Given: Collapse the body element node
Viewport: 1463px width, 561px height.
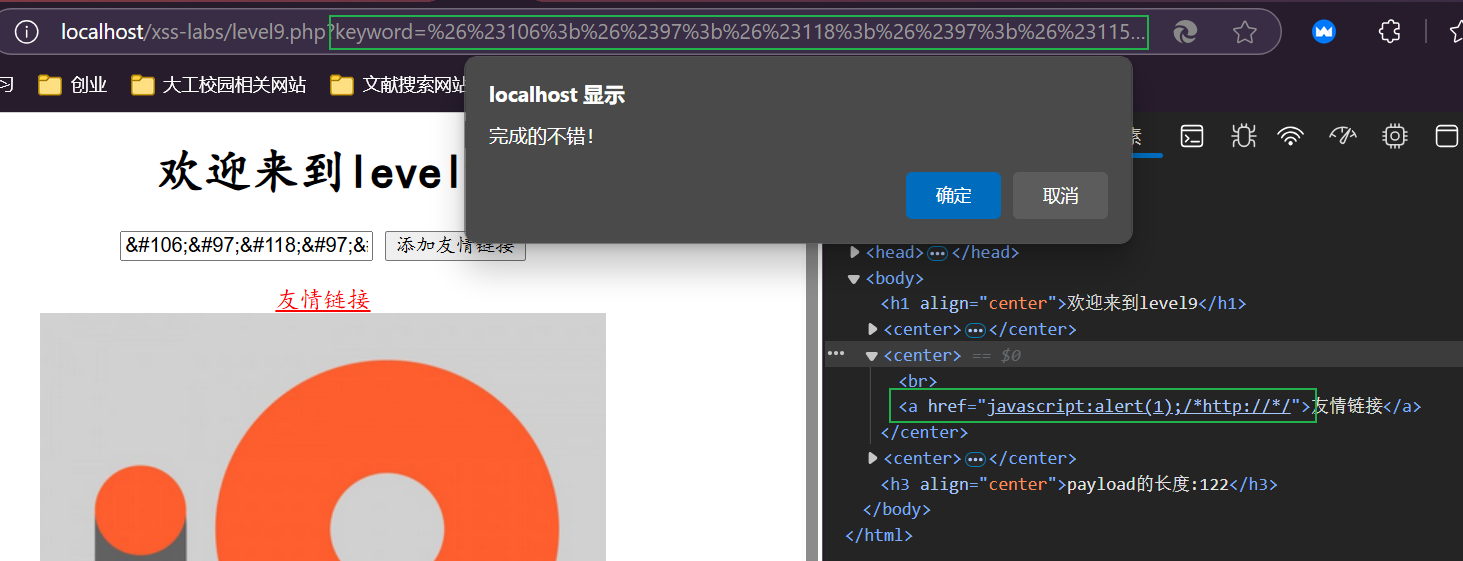Looking at the screenshot, I should [854, 278].
